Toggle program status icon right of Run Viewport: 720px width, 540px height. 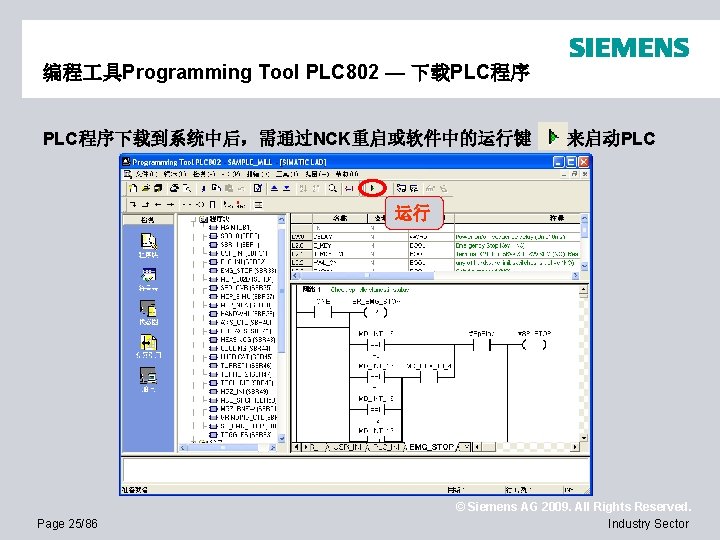click(x=401, y=188)
